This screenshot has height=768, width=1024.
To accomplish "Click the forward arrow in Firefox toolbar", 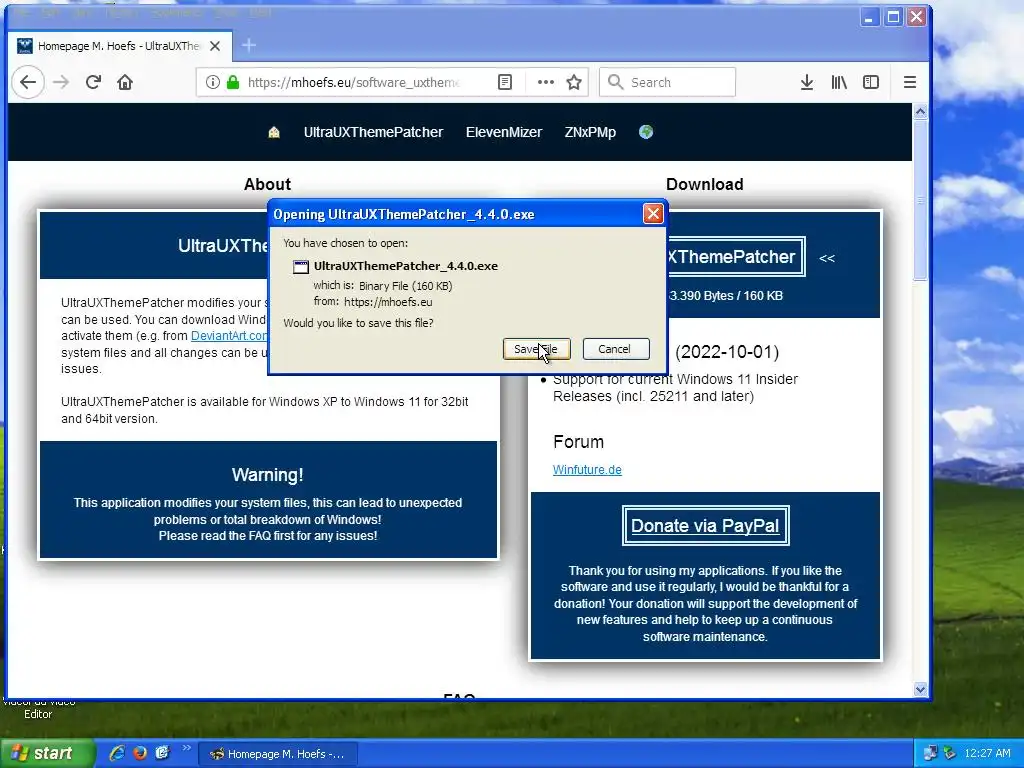I will [x=61, y=82].
